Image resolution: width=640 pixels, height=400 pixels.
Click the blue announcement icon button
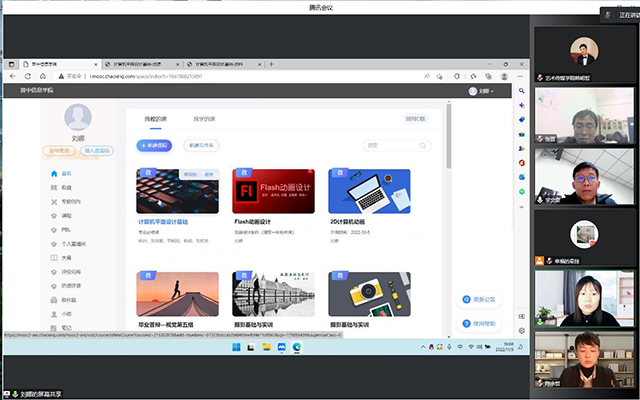click(x=467, y=299)
